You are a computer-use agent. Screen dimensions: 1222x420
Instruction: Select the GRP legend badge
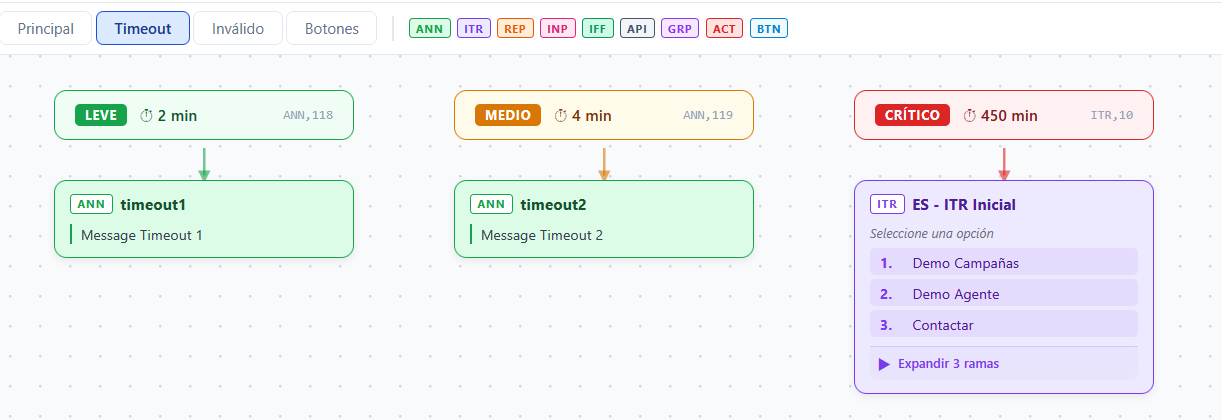pos(680,29)
